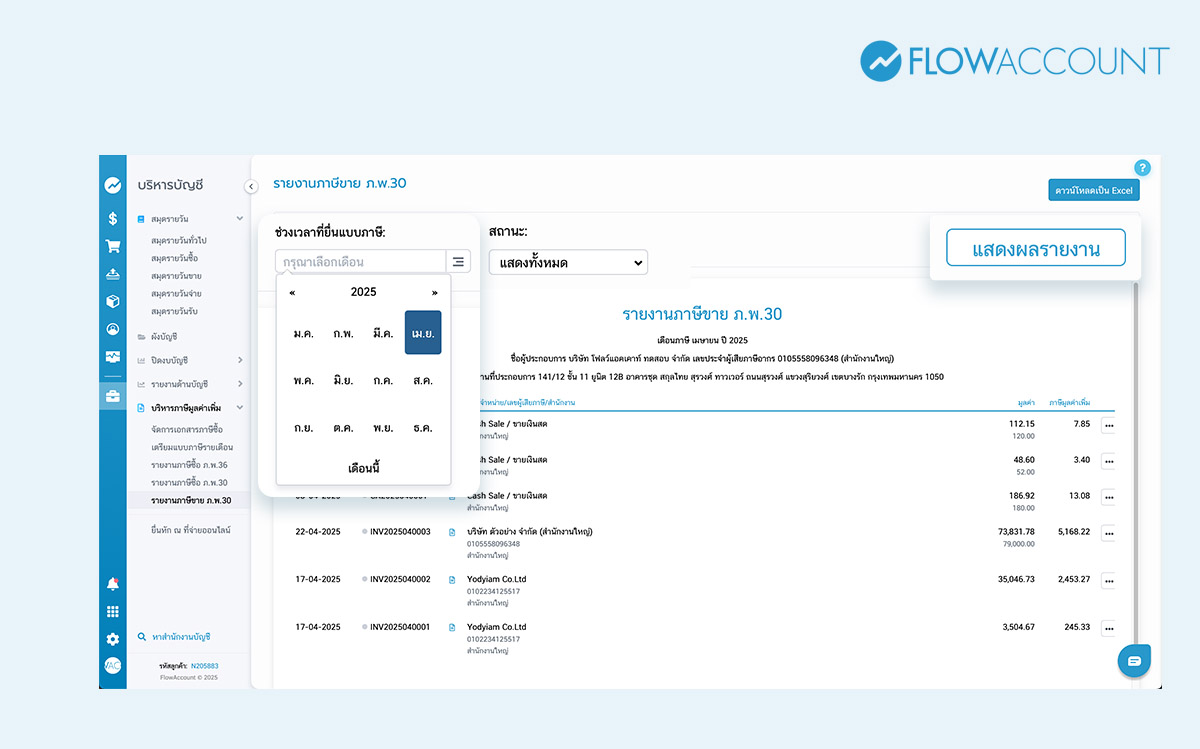Open the sales dollar-sign icon in sidebar
Viewport: 1200px width, 749px height.
coord(113,218)
